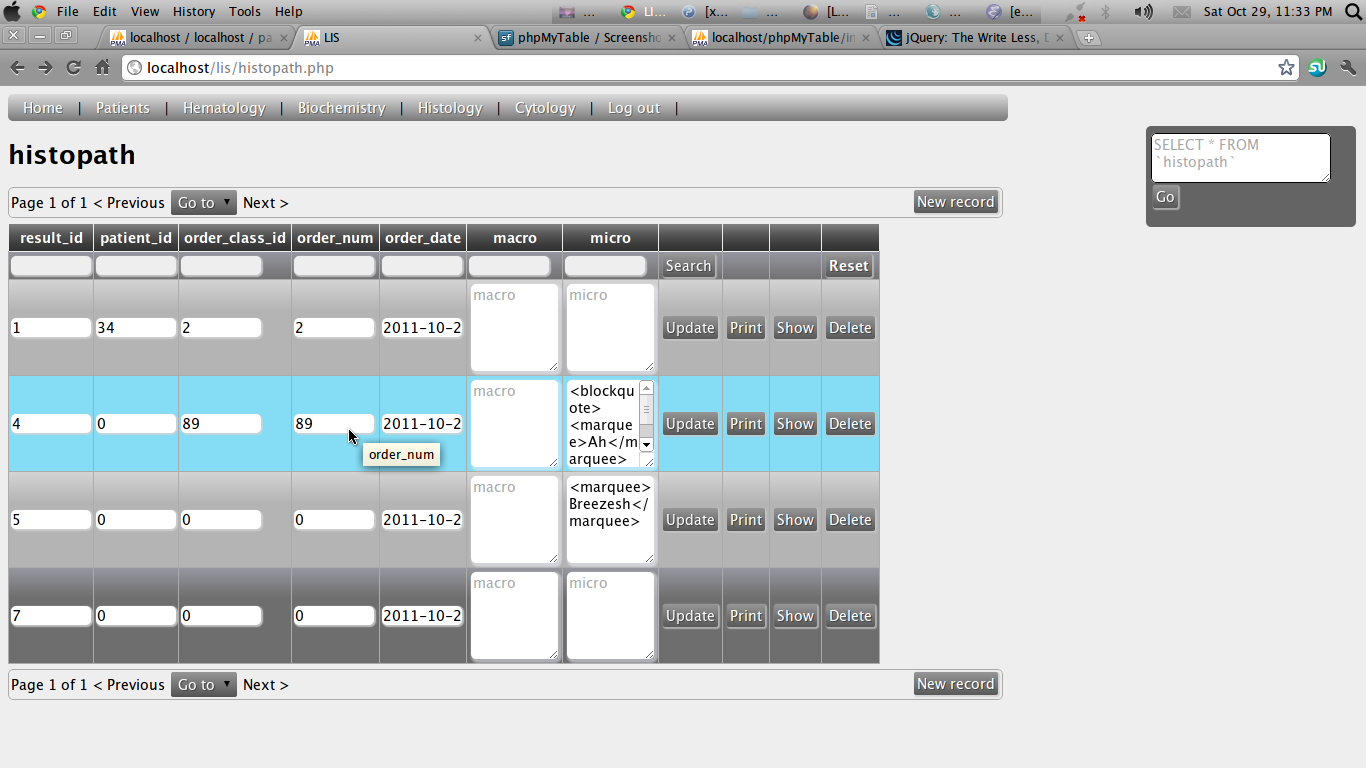Click inside the SELECT * FROM histopath query box
This screenshot has width=1366, height=768.
point(1240,157)
